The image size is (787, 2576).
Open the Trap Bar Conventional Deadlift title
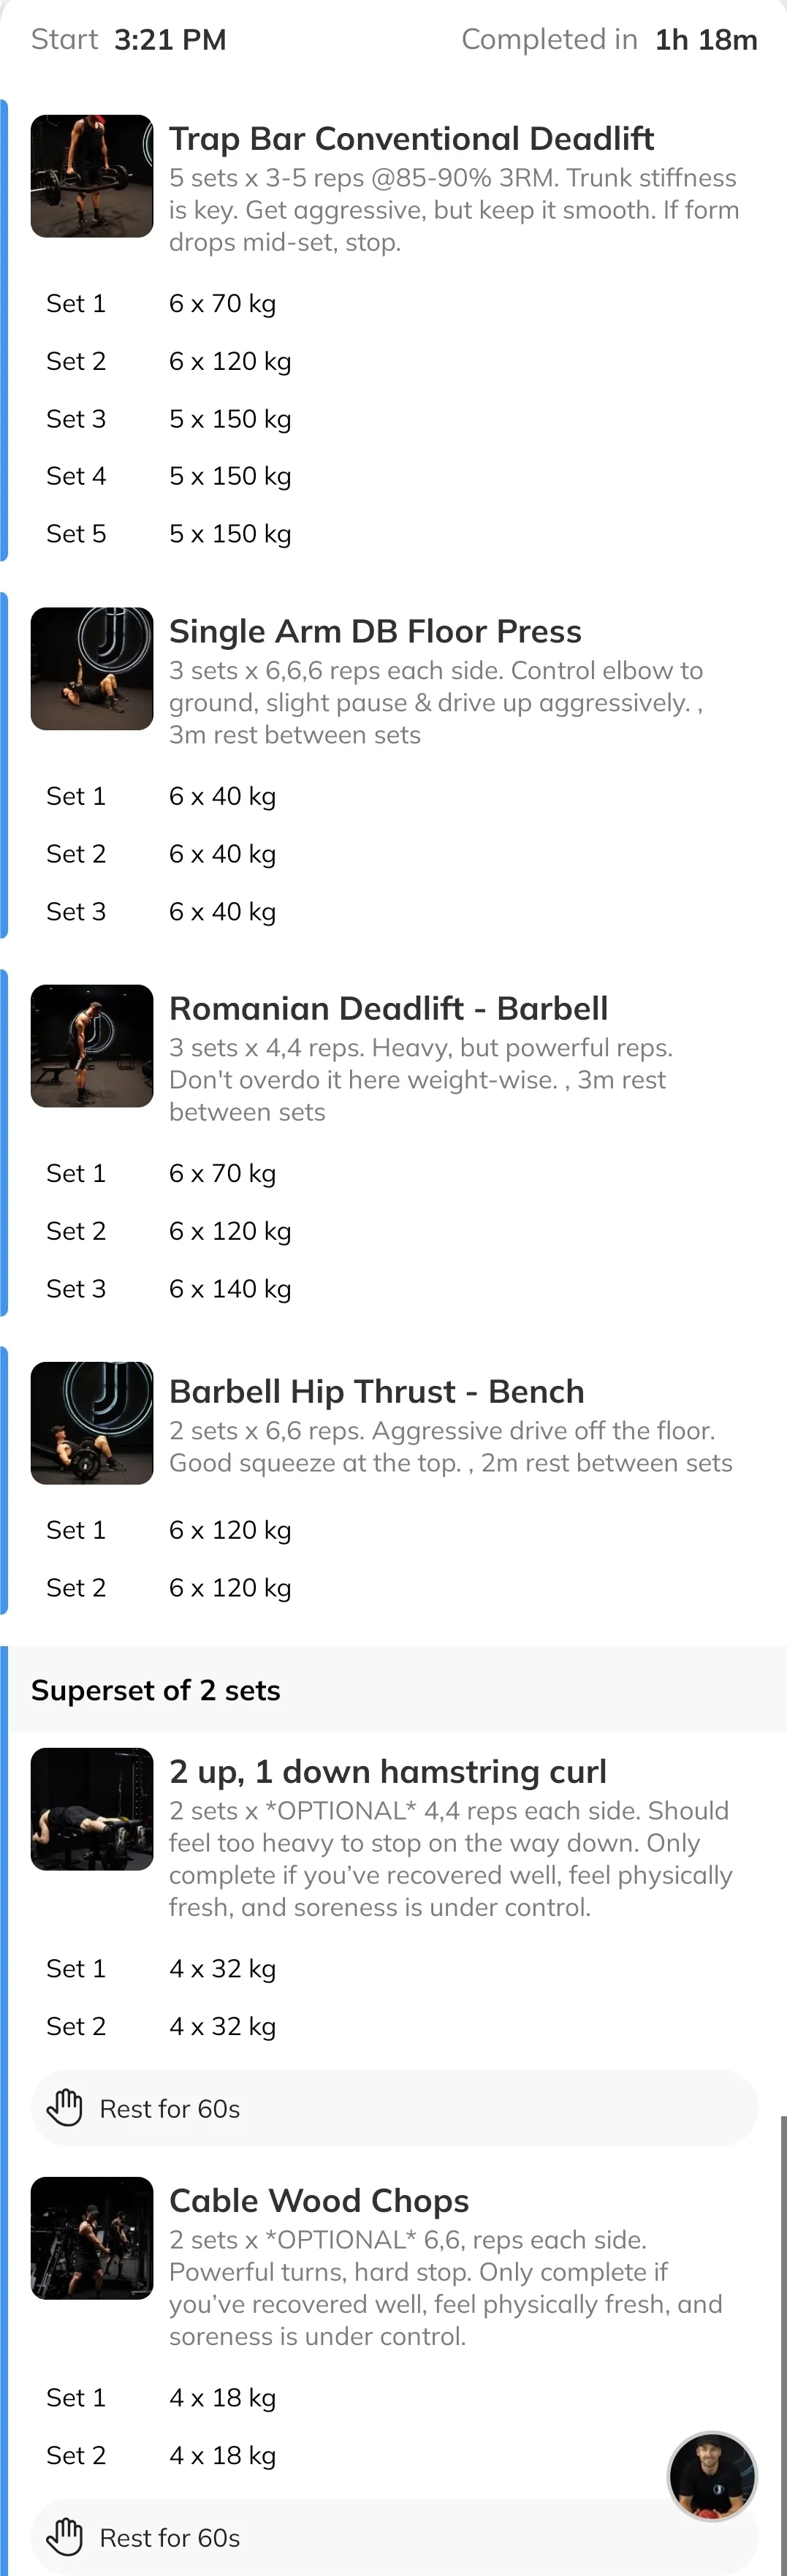(x=411, y=138)
